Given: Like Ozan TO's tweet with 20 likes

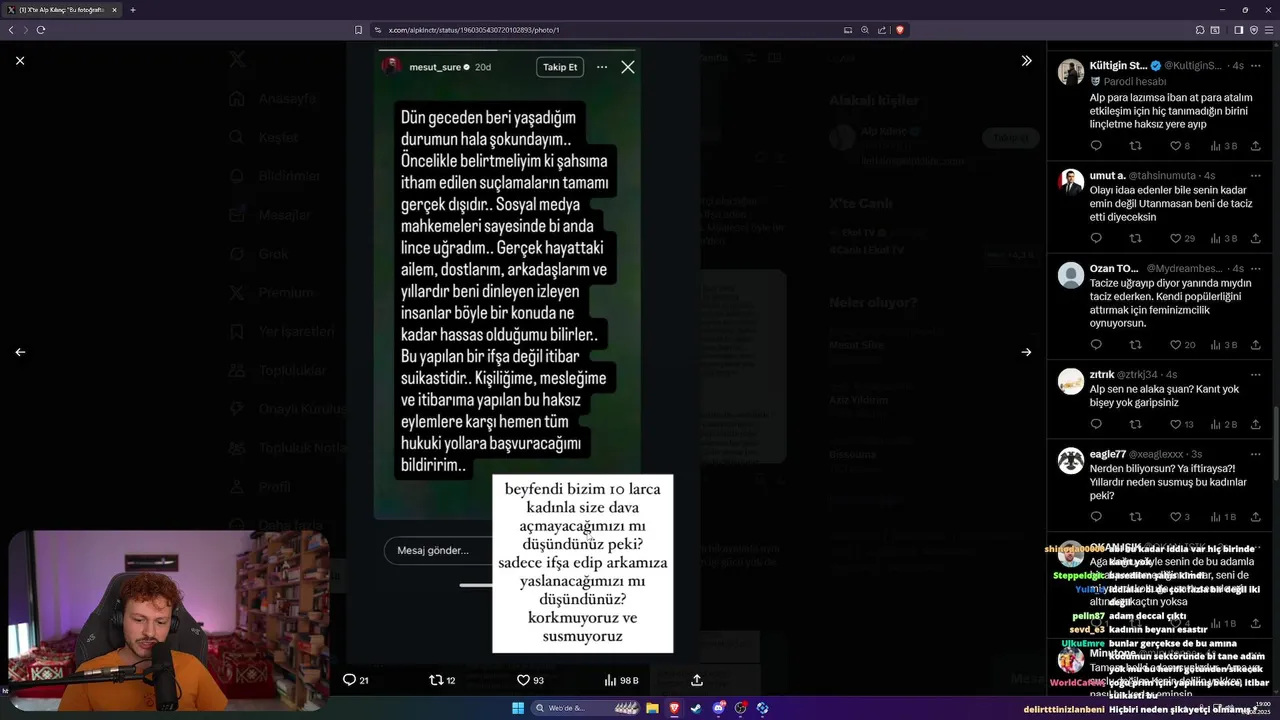Looking at the screenshot, I should click(x=1182, y=345).
